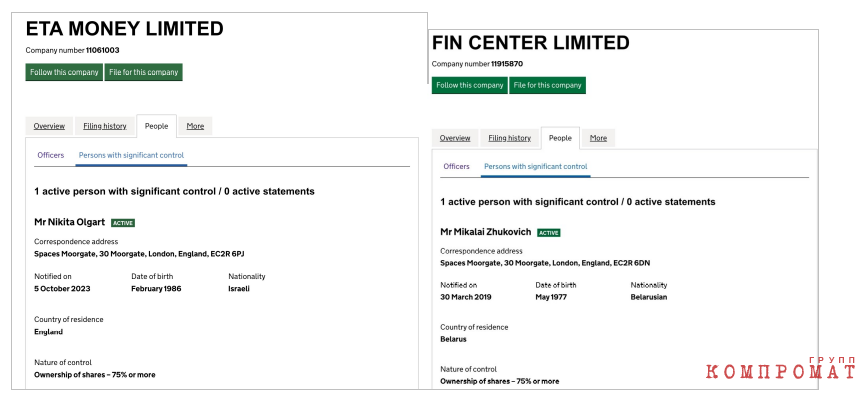Click Follow this company for ETA Money
The height and width of the screenshot is (399, 866).
click(x=64, y=72)
